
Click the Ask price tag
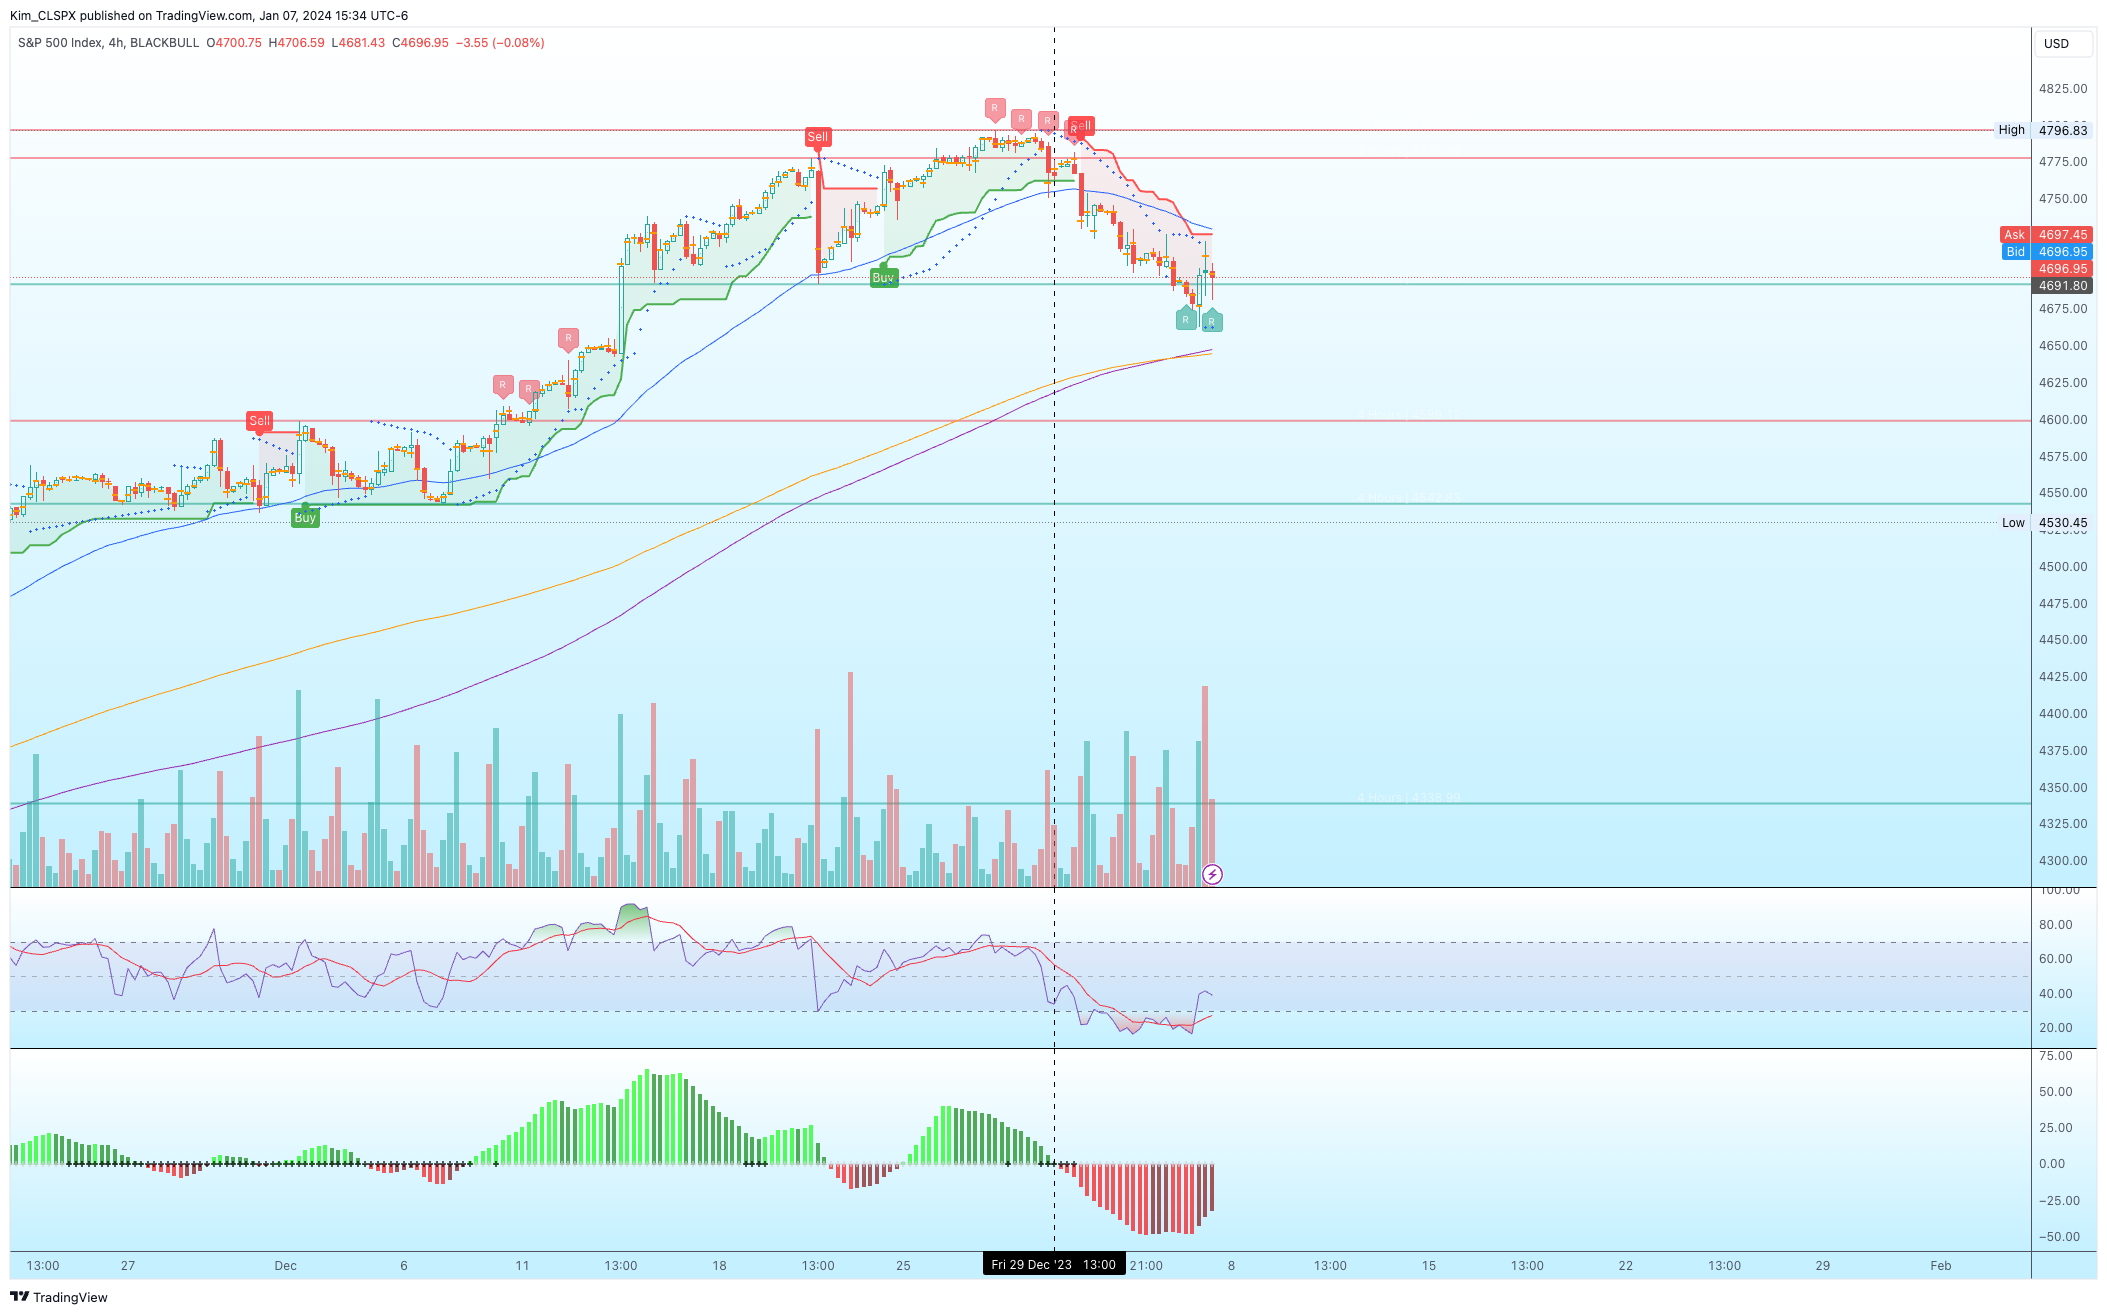tap(2014, 235)
